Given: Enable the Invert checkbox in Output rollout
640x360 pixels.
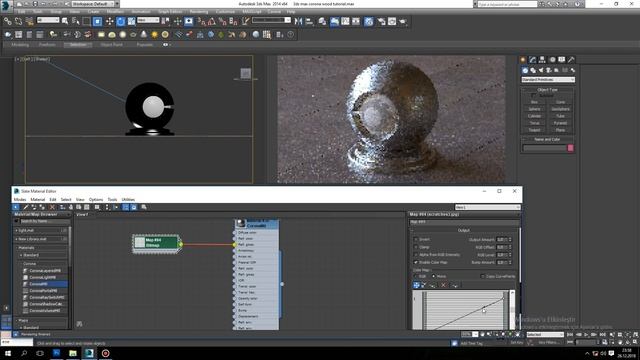Looking at the screenshot, I should [x=416, y=240].
